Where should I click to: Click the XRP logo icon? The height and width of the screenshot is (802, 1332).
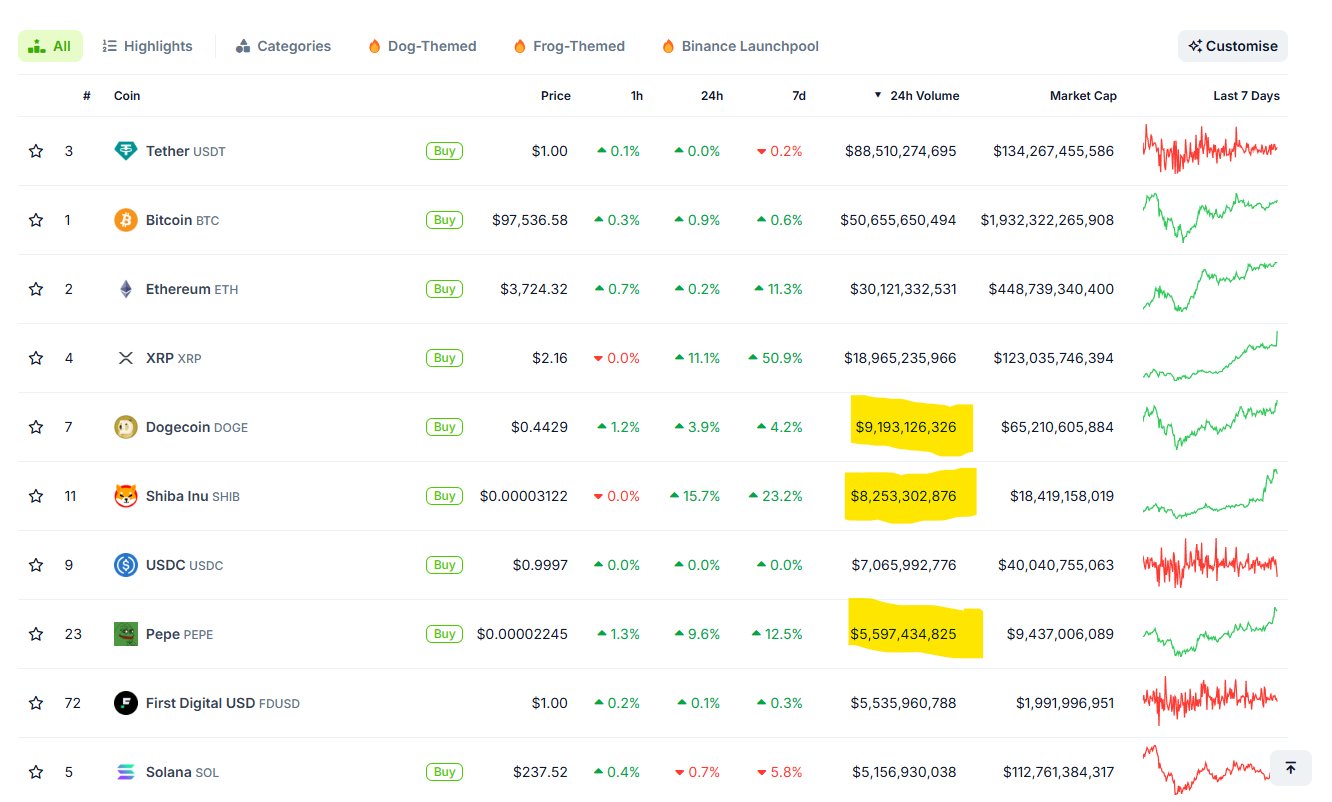tap(126, 358)
